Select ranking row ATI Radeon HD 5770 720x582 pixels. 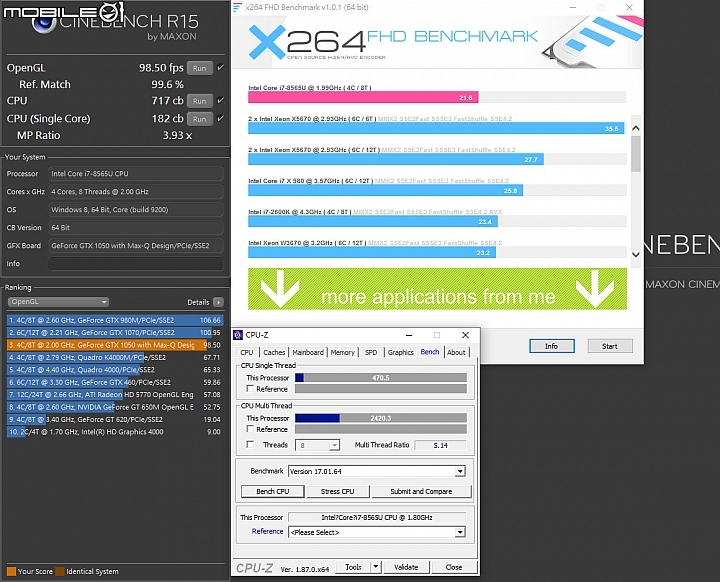[114, 395]
